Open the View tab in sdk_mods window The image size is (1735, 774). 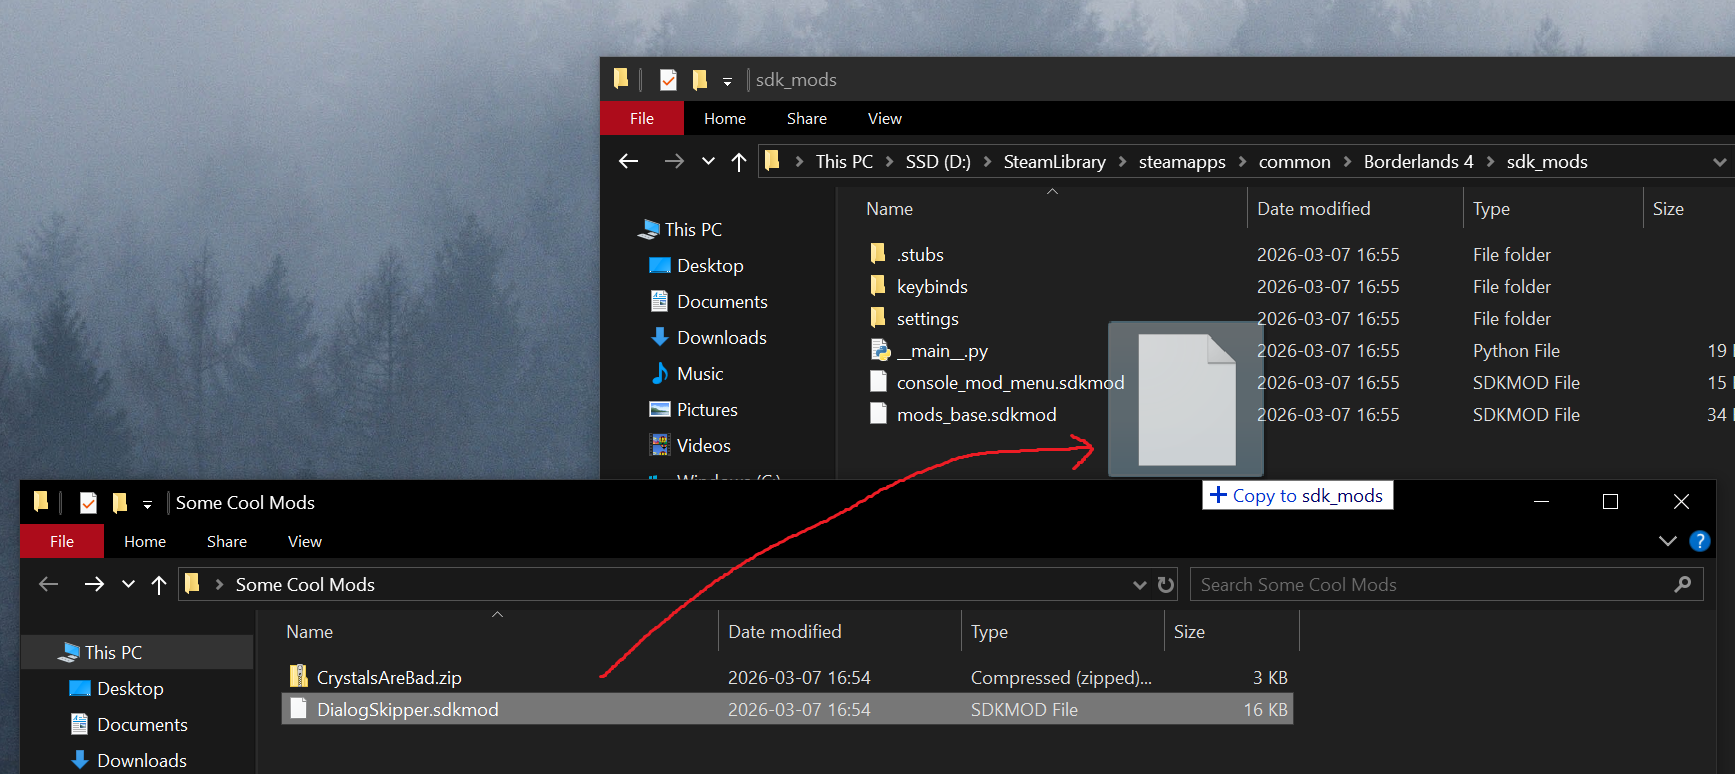(x=884, y=119)
